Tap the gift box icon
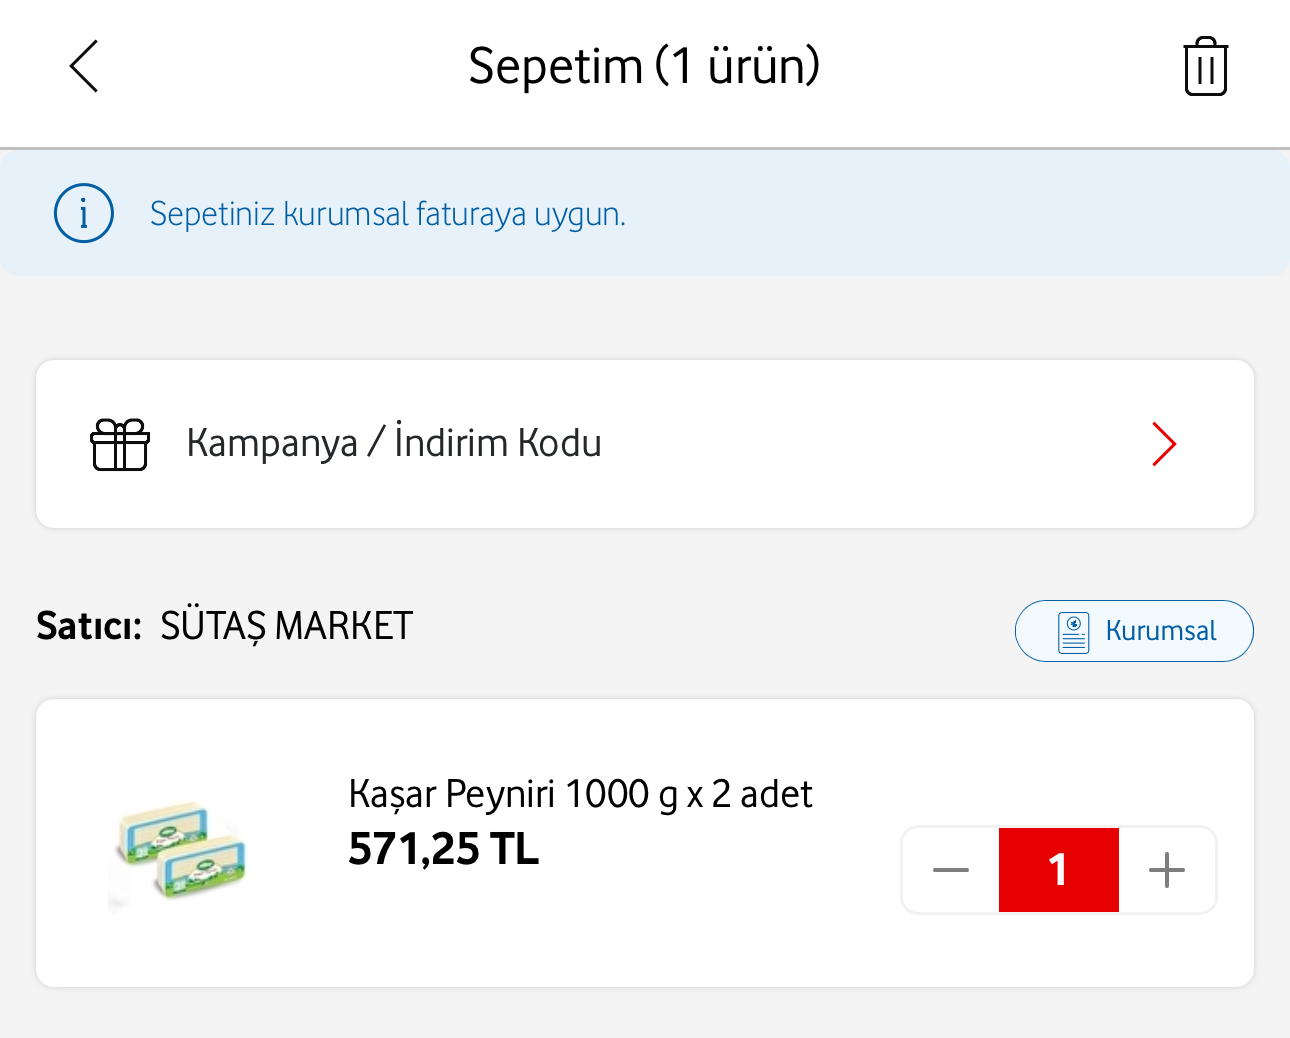Screen dimensions: 1290x1038 pos(120,444)
